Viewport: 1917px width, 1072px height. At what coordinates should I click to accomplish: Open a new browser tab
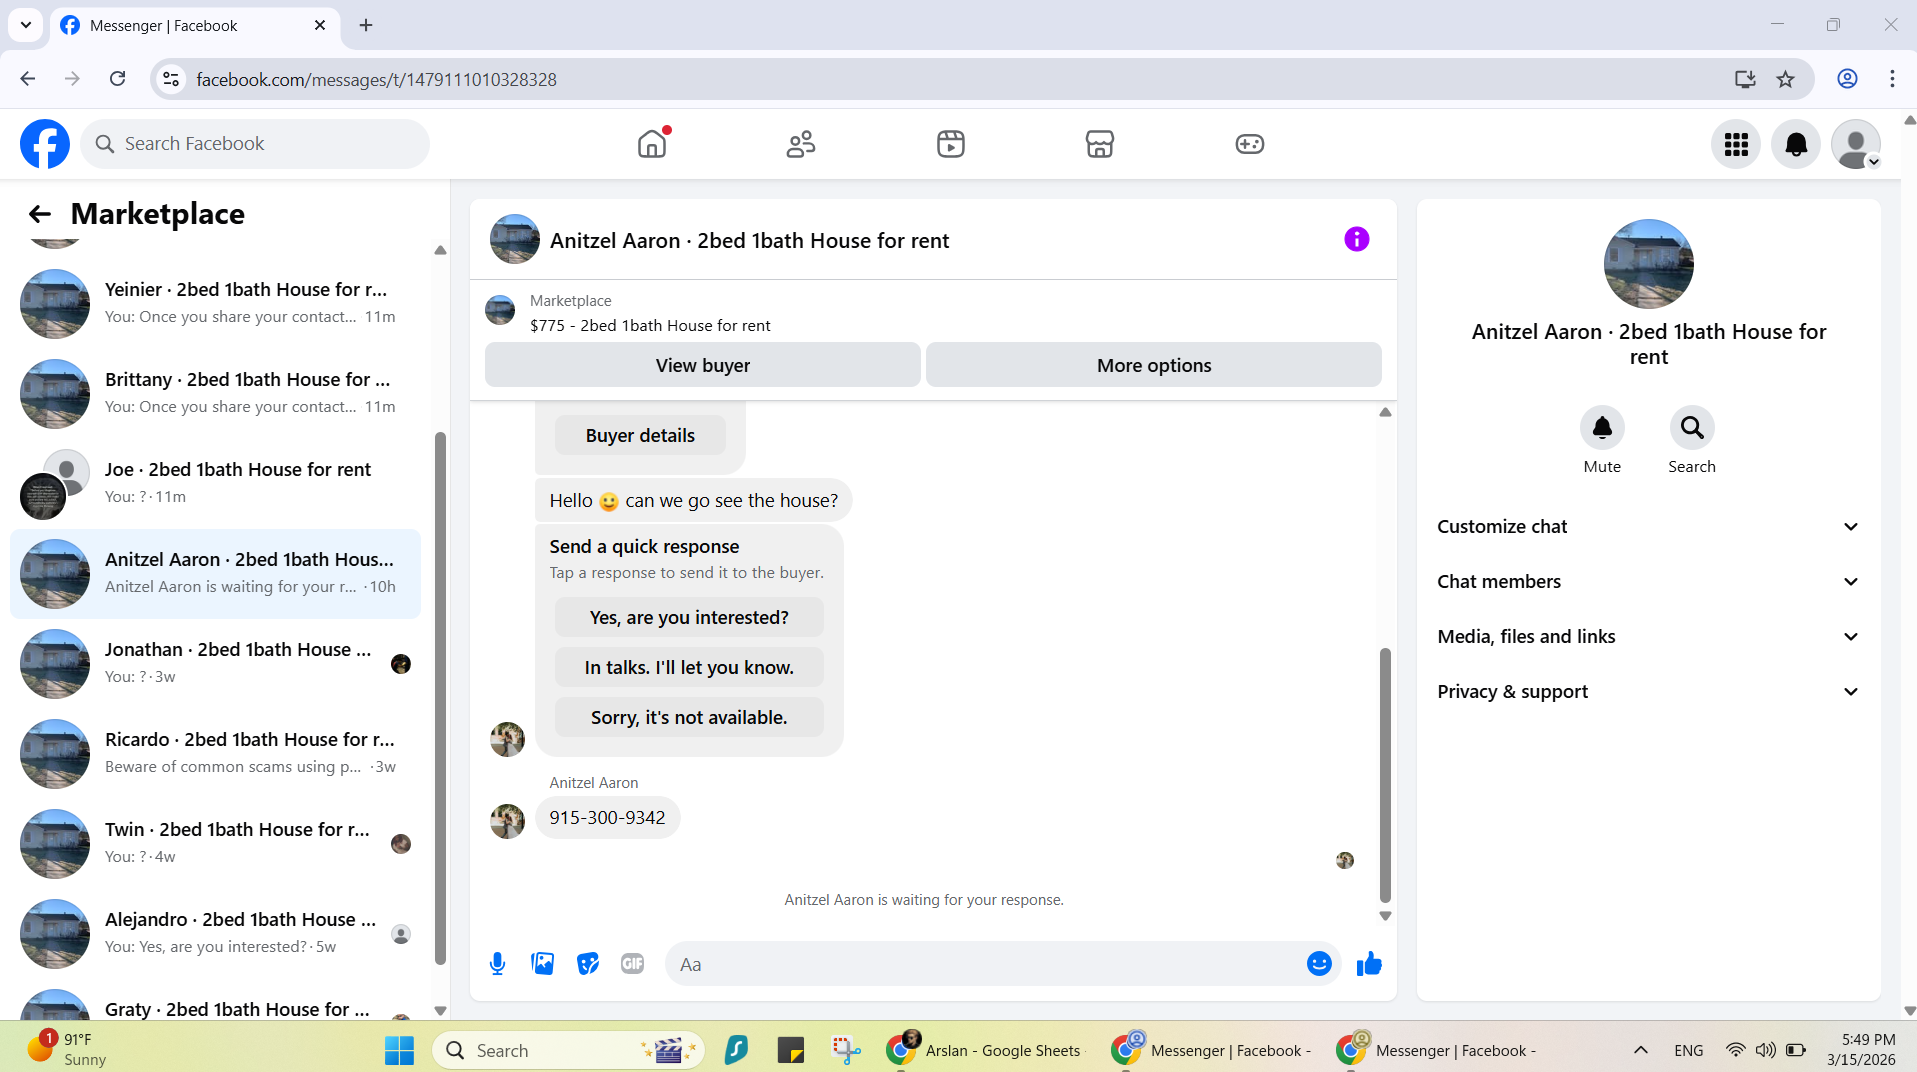pos(366,26)
